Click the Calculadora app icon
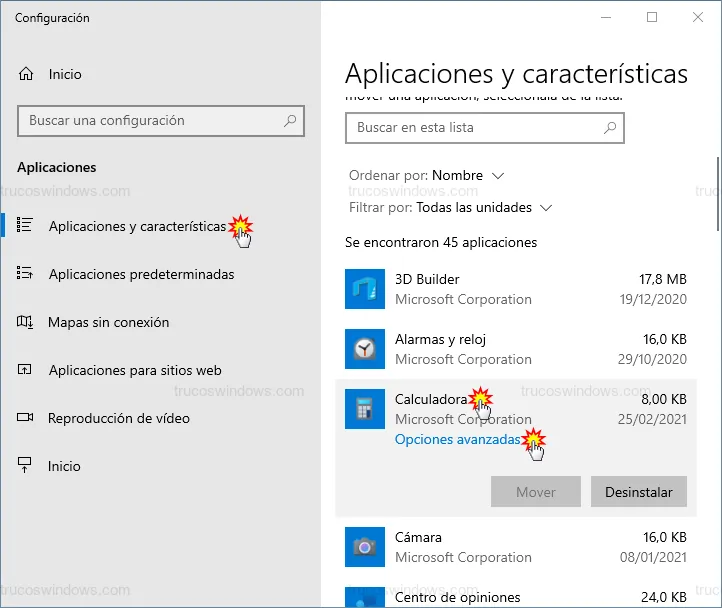Screen dimensions: 722x608 click(x=364, y=409)
